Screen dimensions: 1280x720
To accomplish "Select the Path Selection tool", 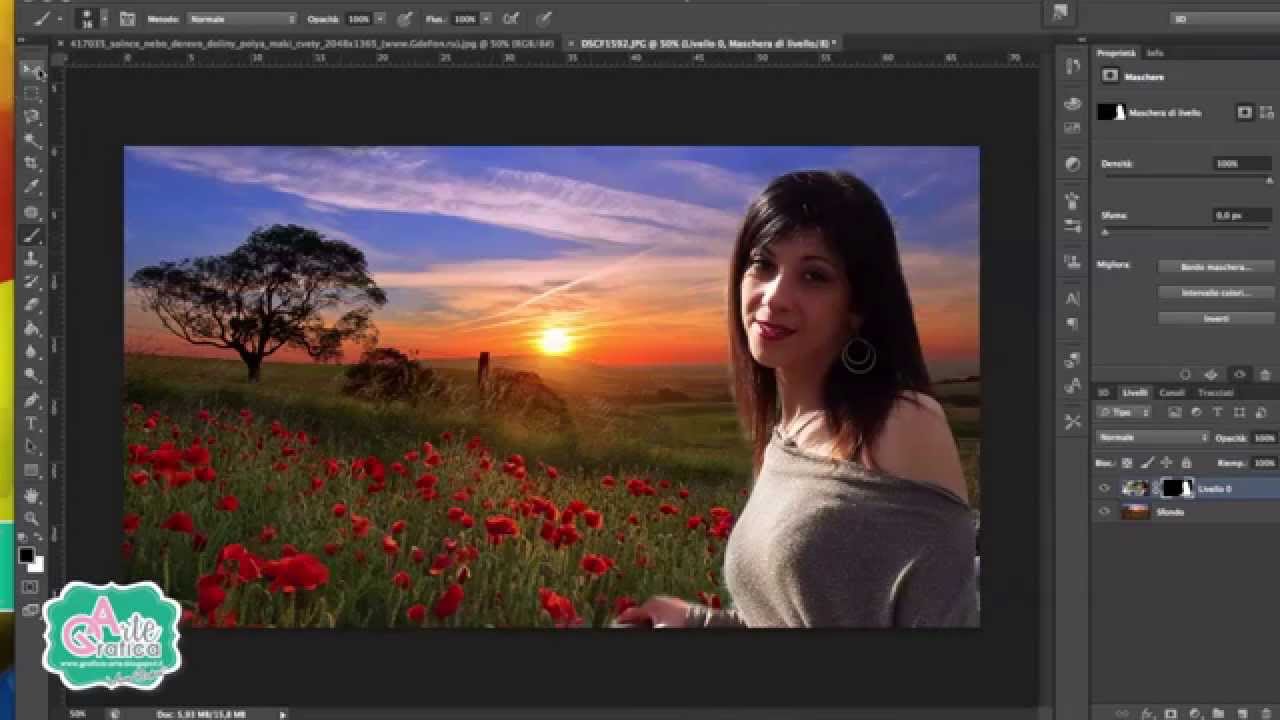I will 32,447.
